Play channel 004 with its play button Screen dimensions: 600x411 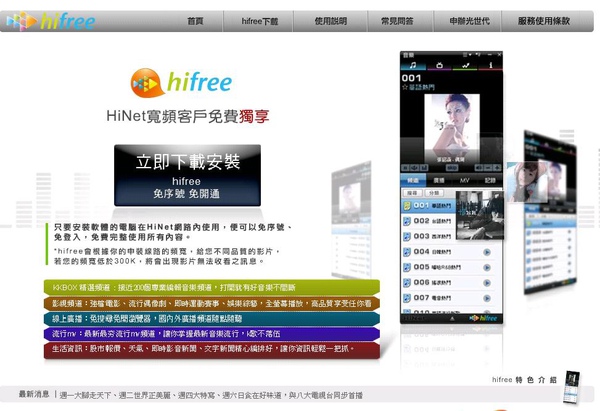[x=487, y=252]
